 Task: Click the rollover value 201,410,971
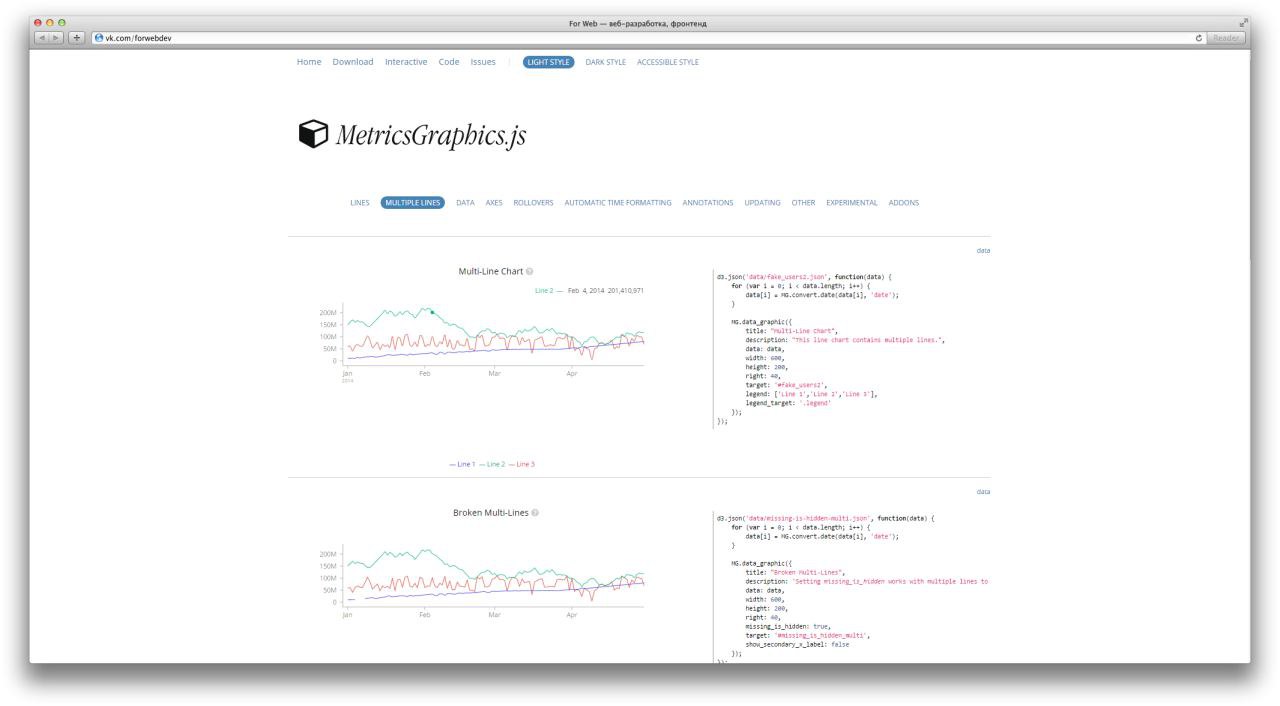click(x=625, y=290)
